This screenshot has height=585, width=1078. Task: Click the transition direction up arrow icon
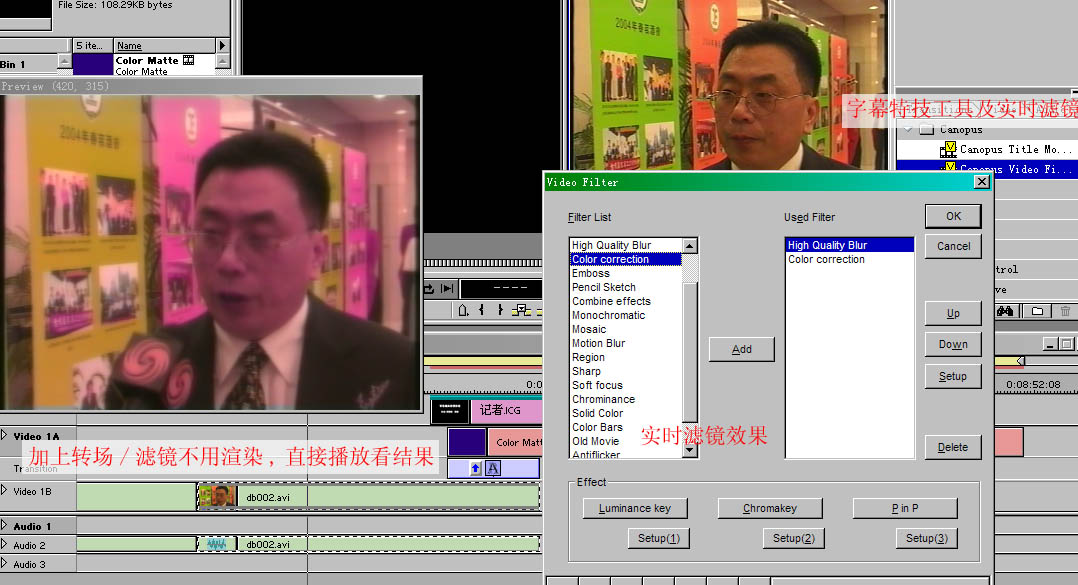475,468
